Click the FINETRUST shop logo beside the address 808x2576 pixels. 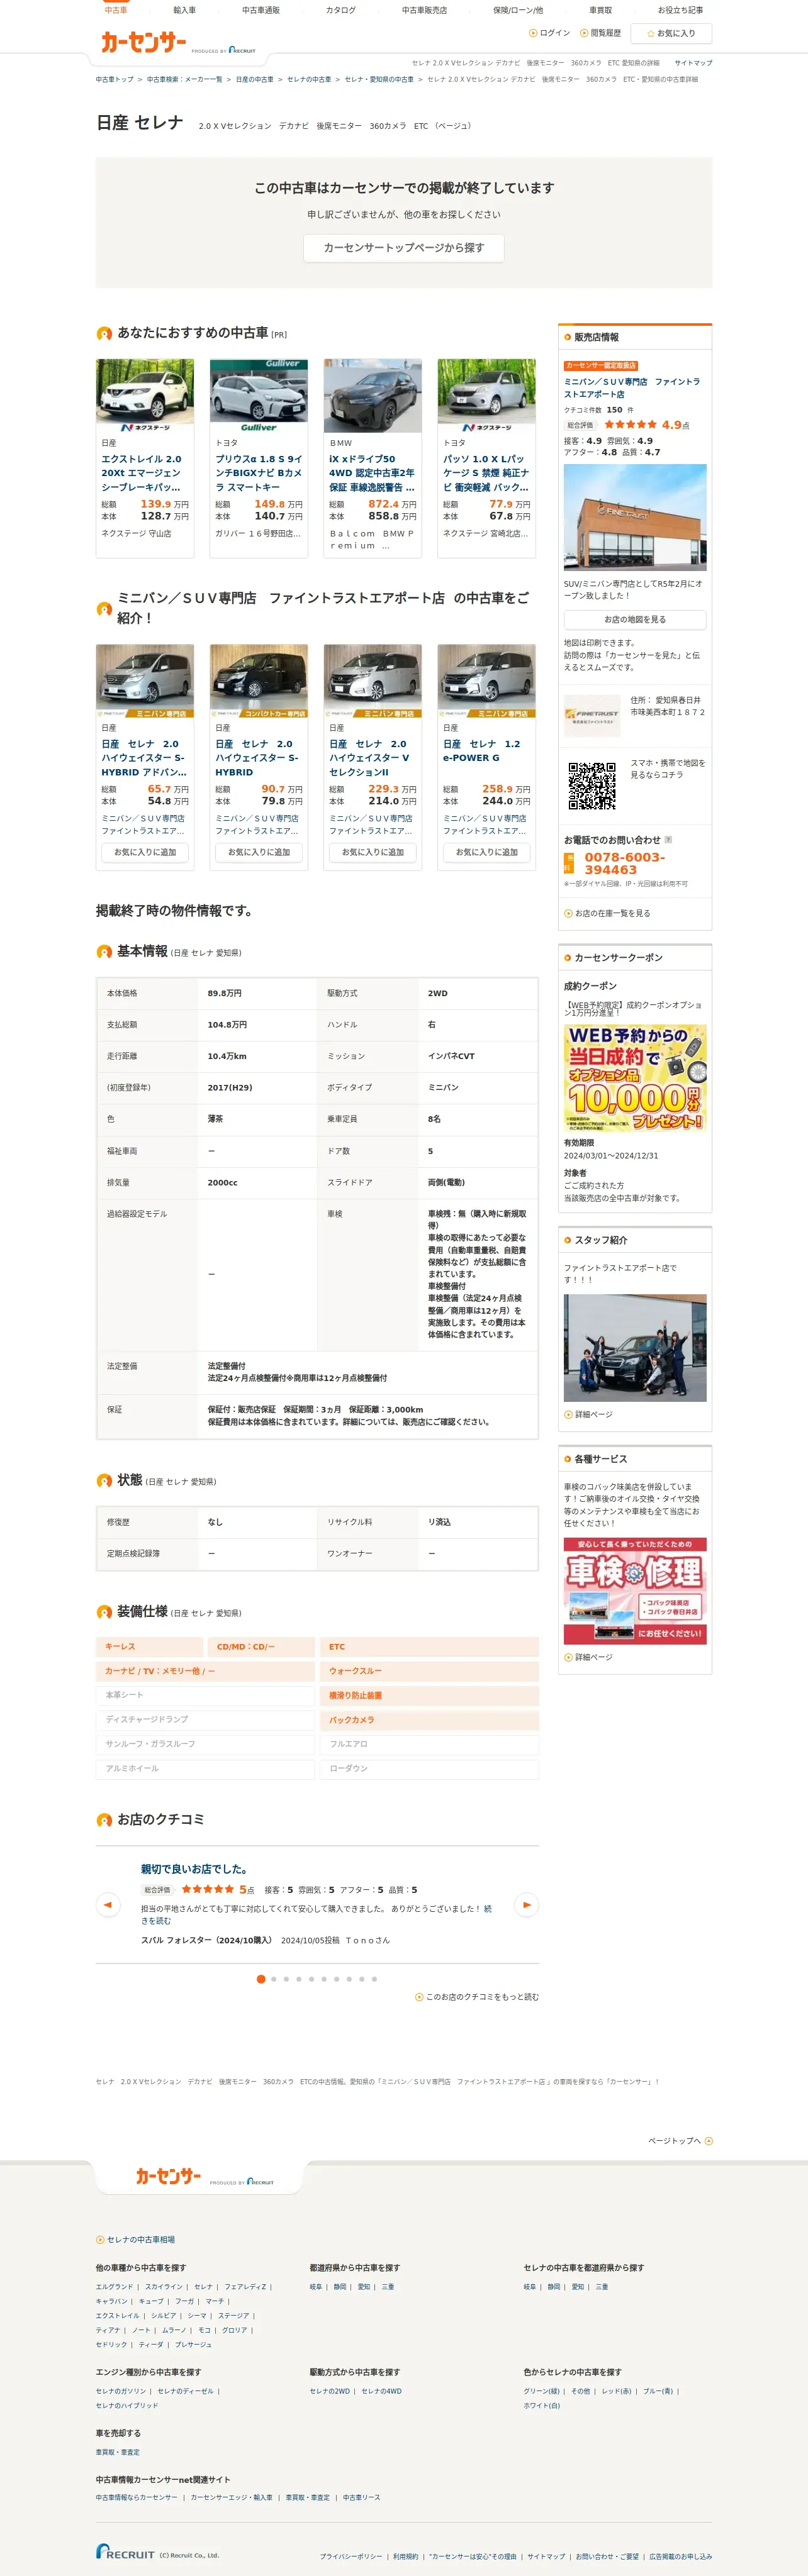click(x=592, y=715)
